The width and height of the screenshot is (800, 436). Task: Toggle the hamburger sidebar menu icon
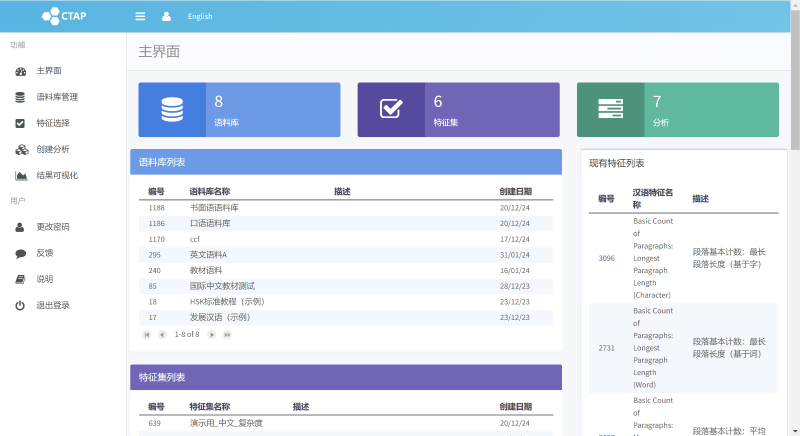click(140, 16)
